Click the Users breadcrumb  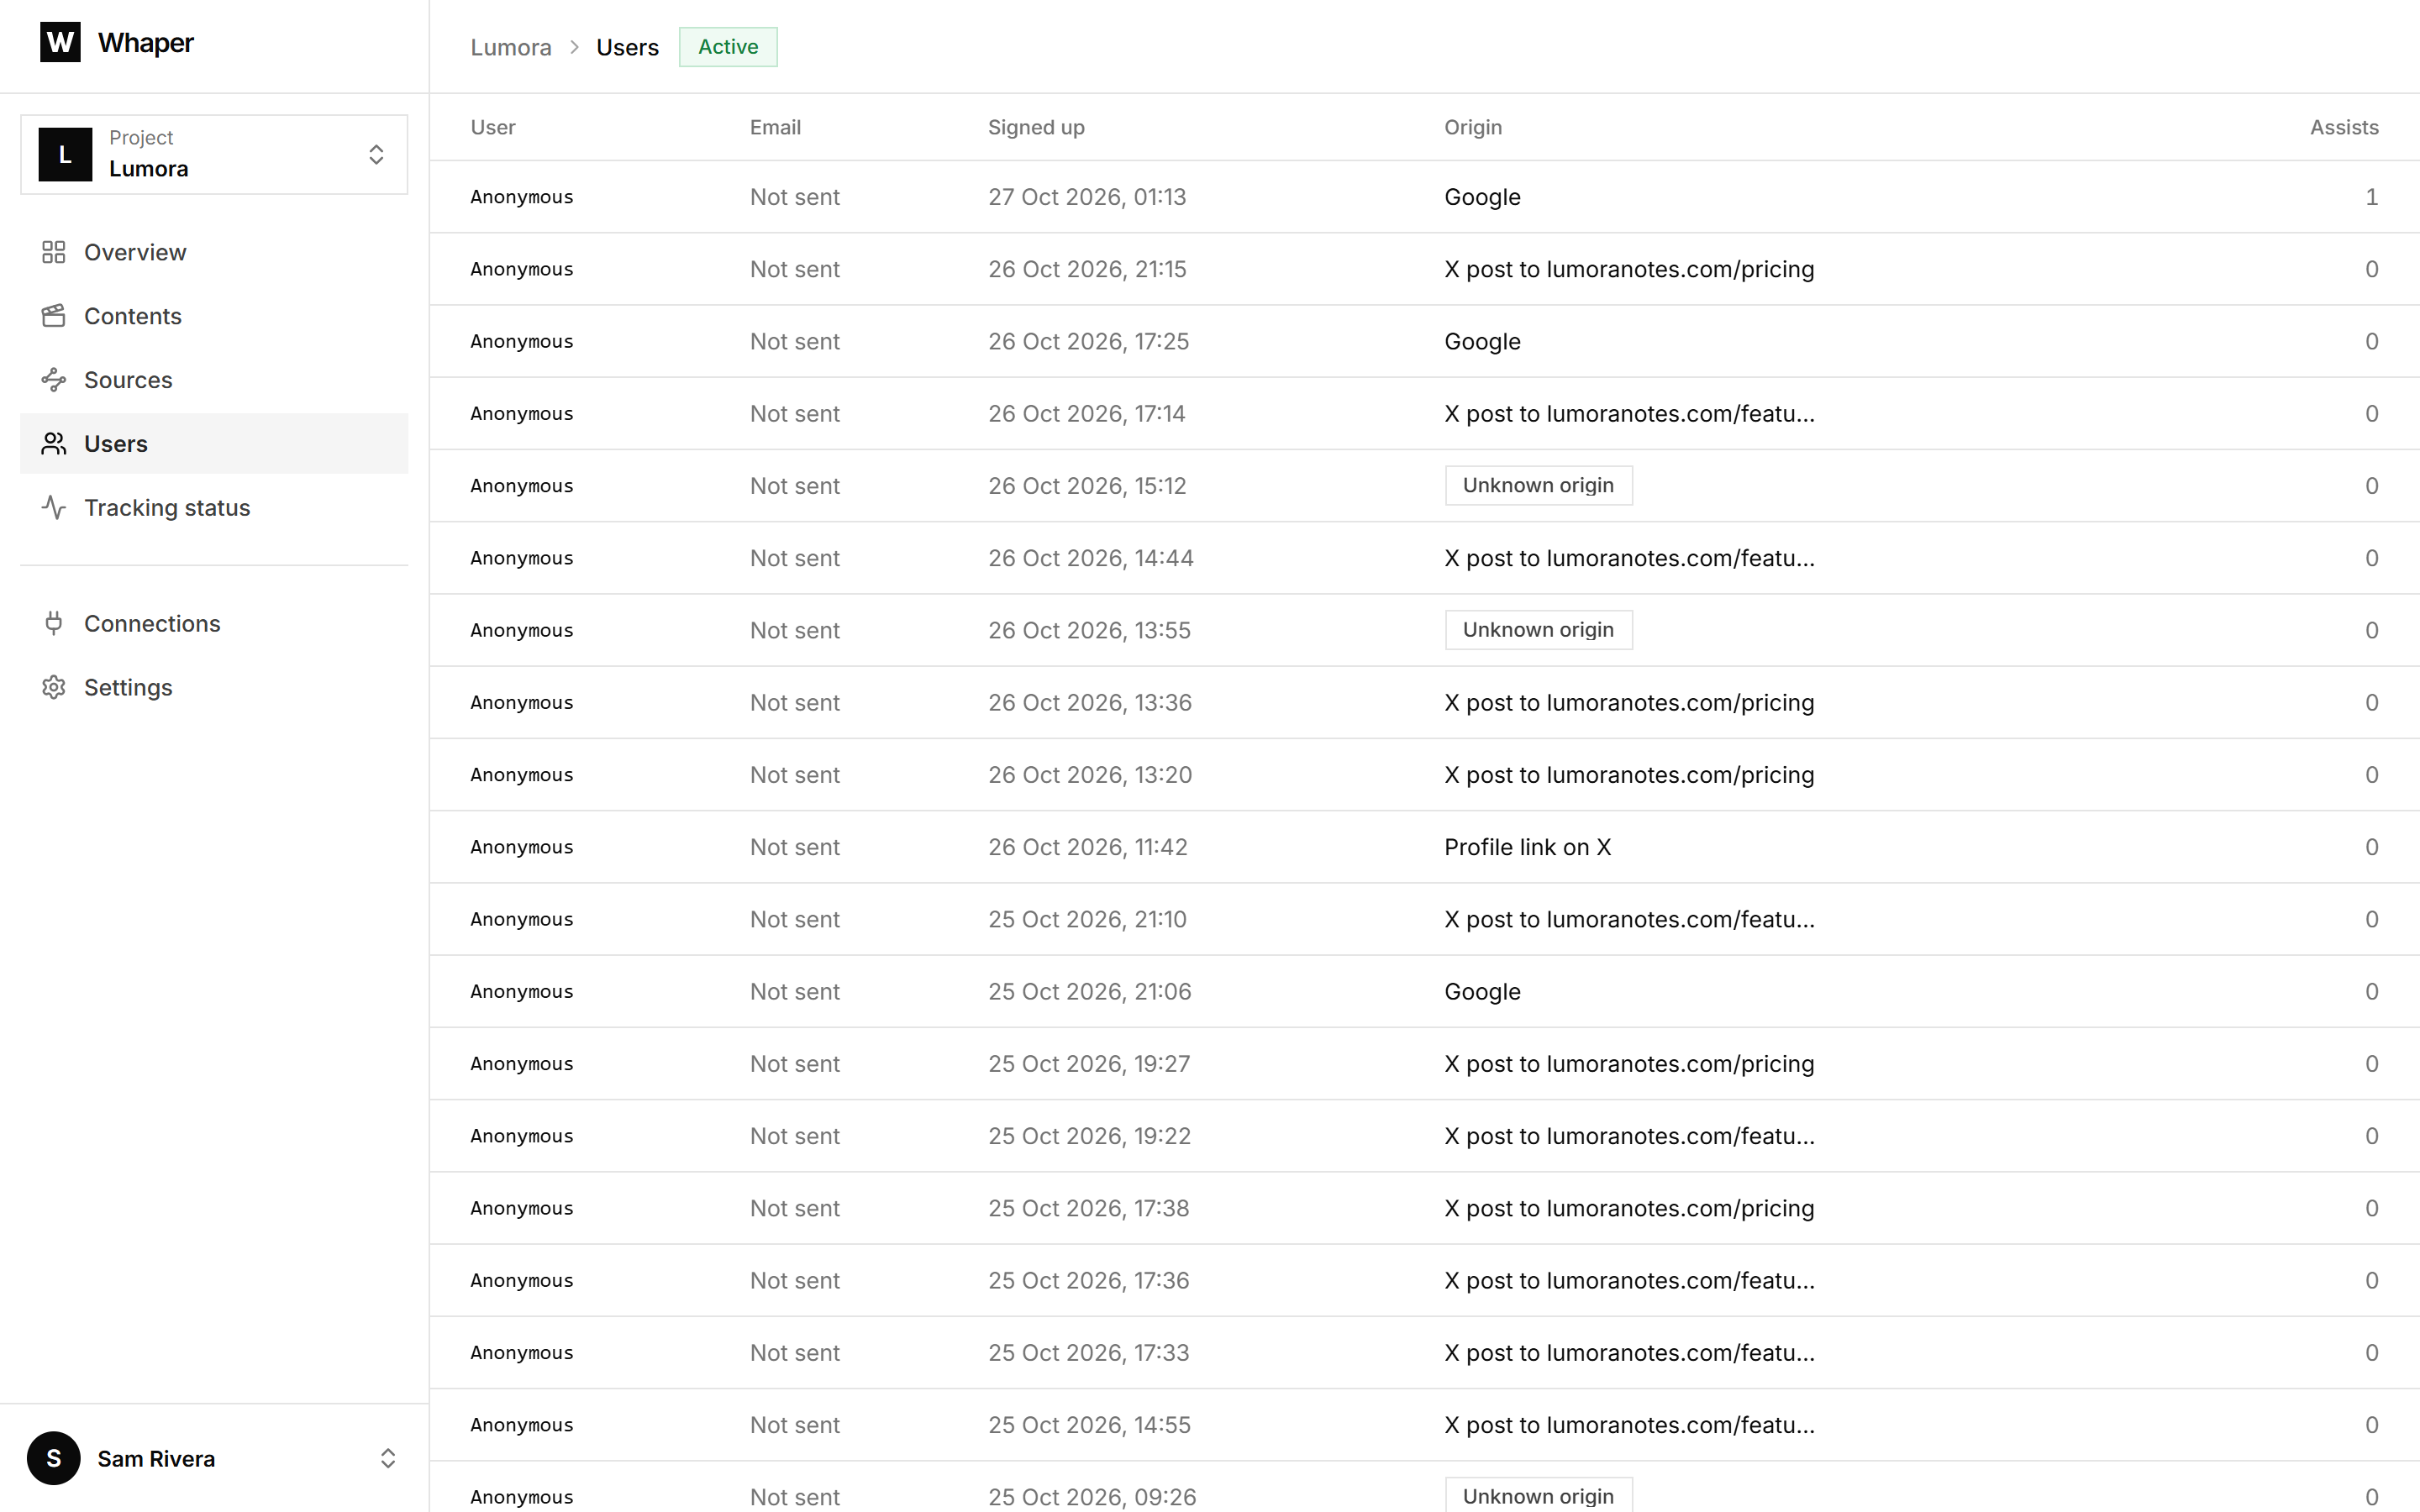pyautogui.click(x=627, y=47)
